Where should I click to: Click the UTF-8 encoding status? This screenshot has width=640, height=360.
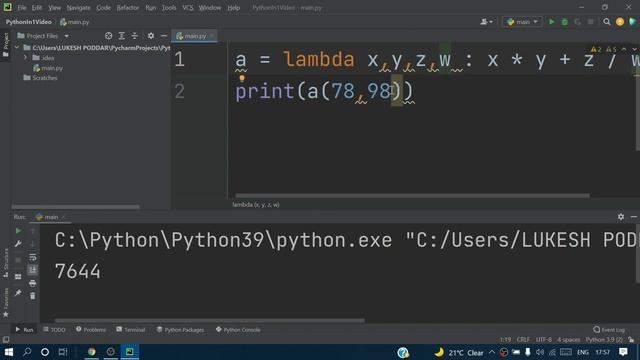pyautogui.click(x=544, y=340)
